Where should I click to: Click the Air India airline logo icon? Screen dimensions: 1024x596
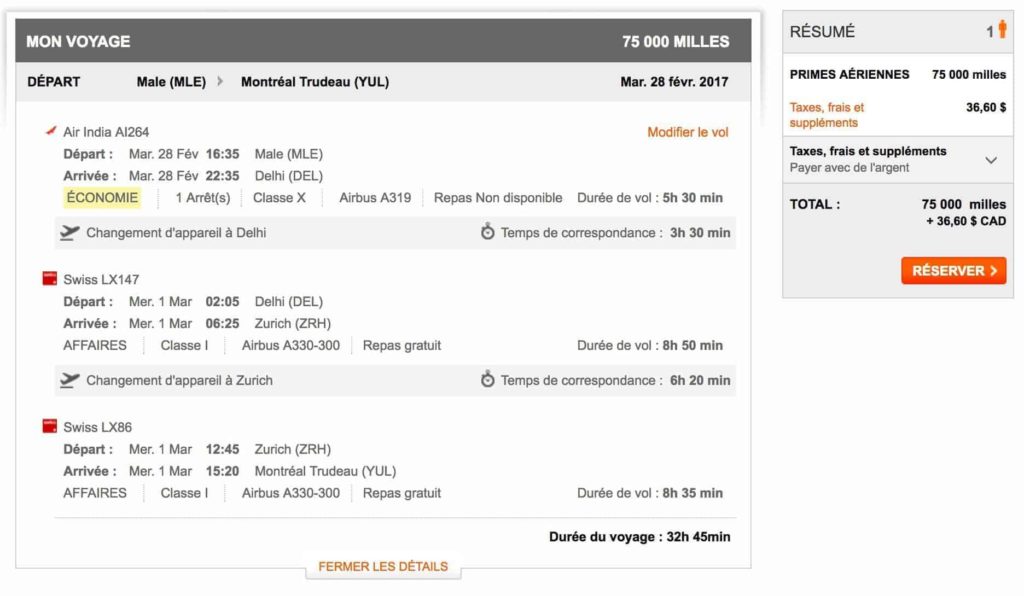click(51, 131)
